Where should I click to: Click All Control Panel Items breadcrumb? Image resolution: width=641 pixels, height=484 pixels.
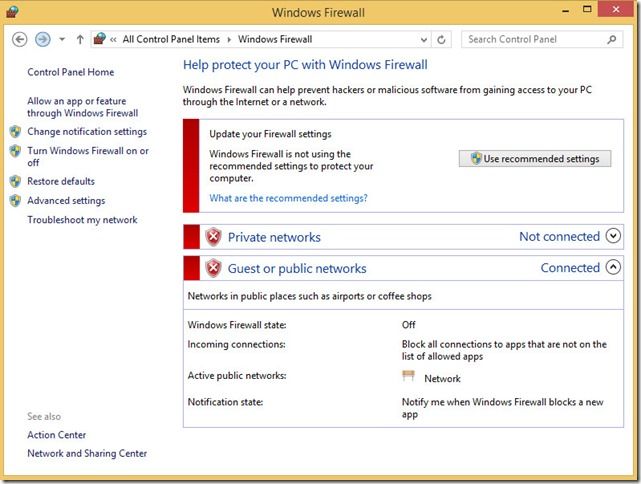[x=171, y=39]
